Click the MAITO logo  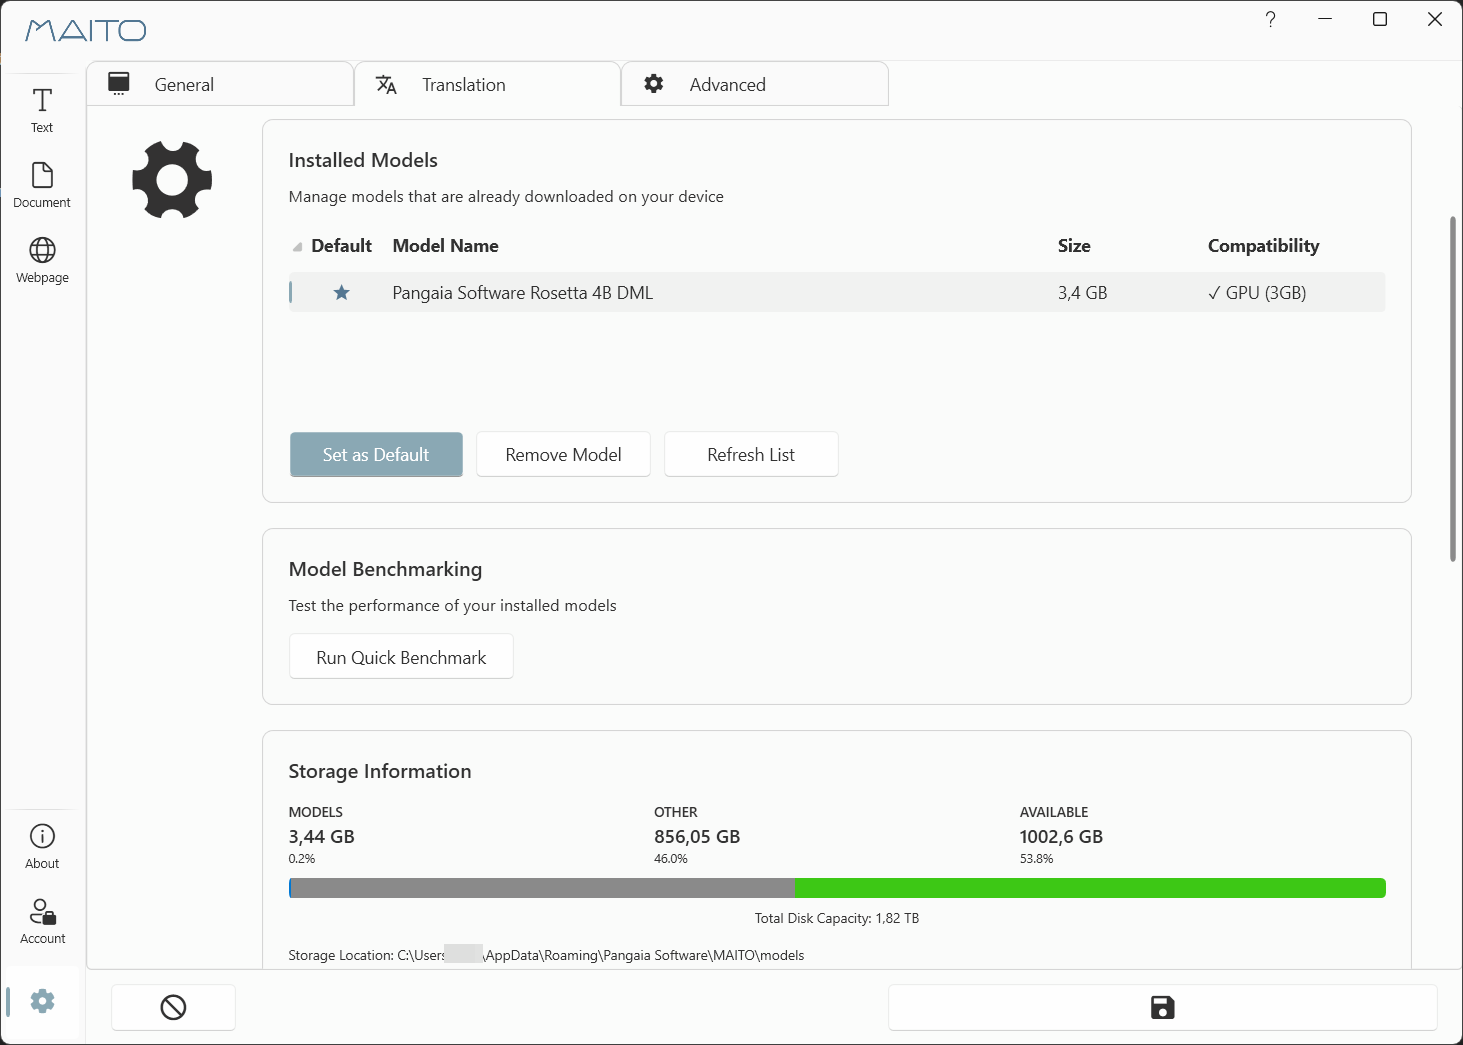[x=86, y=30]
